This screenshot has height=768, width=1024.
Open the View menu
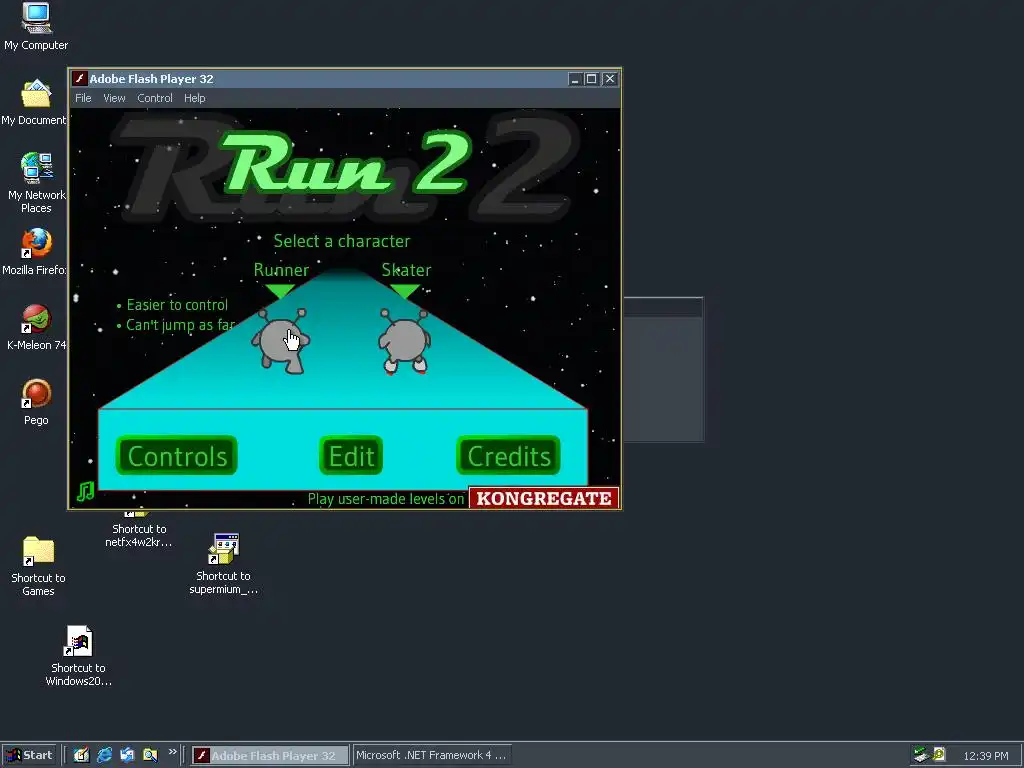pos(114,98)
